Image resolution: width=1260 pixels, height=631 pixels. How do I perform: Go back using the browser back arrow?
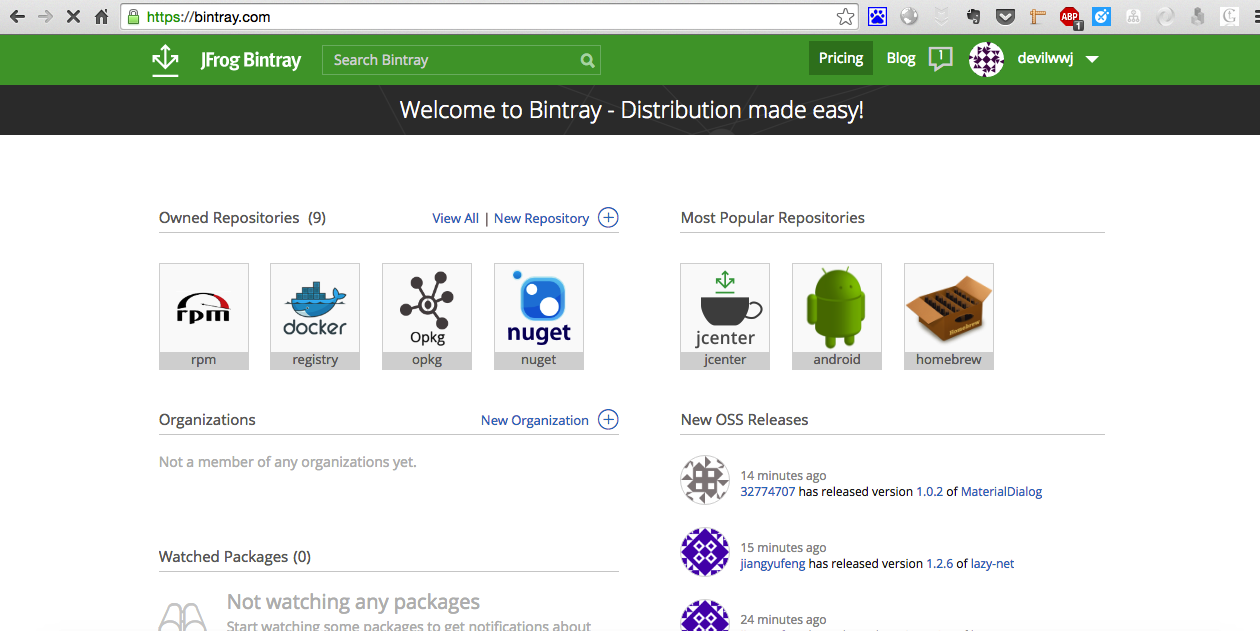pos(17,16)
